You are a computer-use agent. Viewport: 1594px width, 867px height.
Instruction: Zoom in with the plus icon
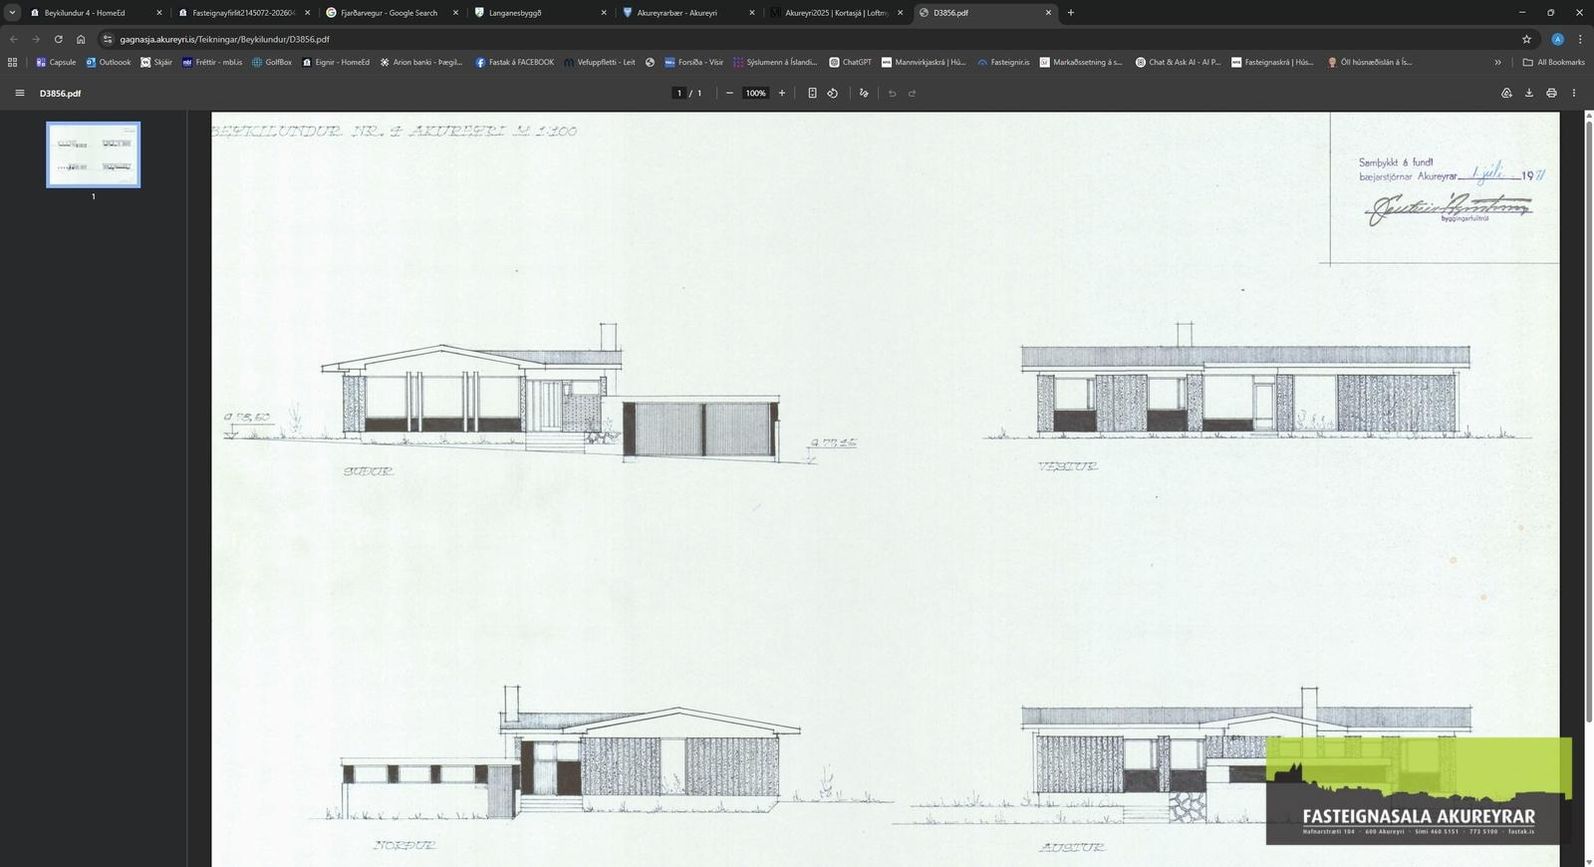click(782, 93)
